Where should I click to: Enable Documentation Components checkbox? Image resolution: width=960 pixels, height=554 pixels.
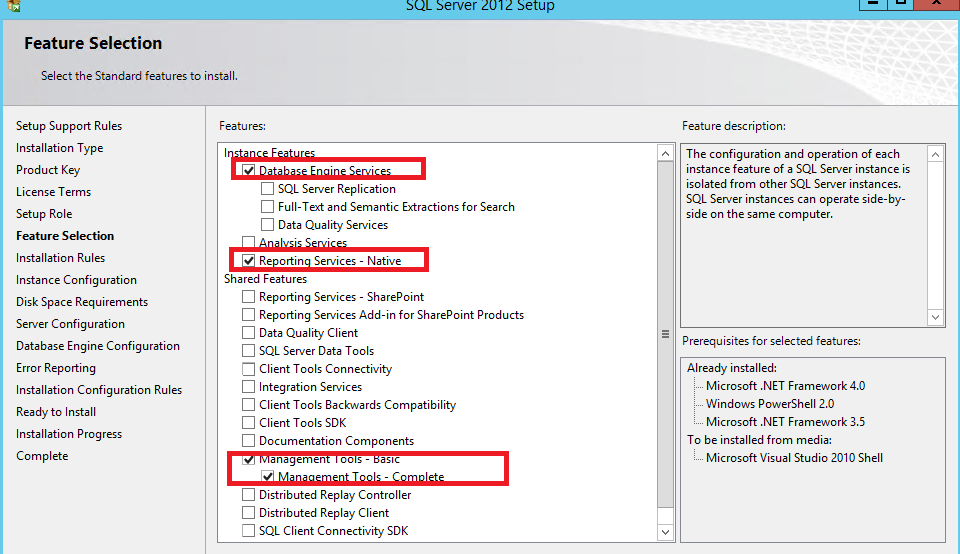tap(249, 441)
